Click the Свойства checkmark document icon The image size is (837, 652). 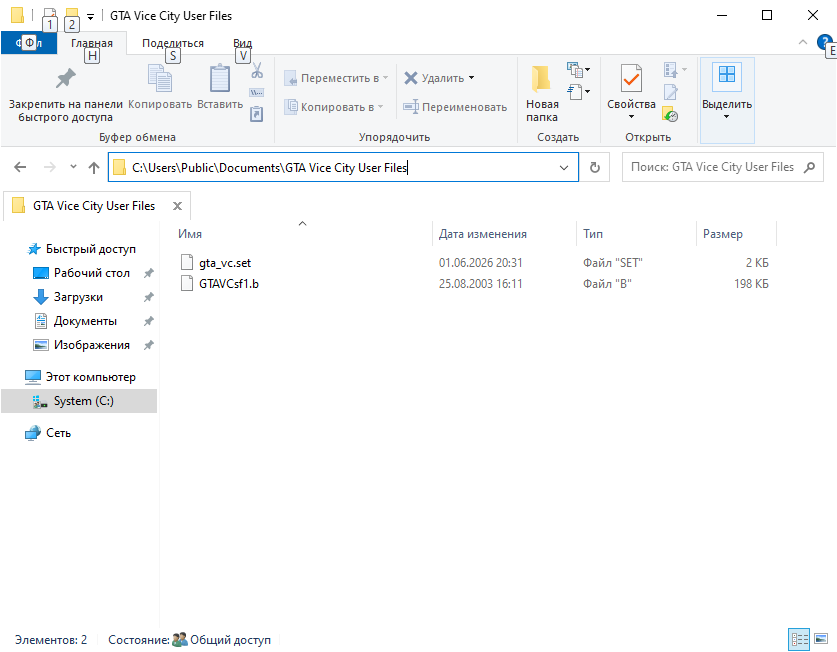point(631,78)
